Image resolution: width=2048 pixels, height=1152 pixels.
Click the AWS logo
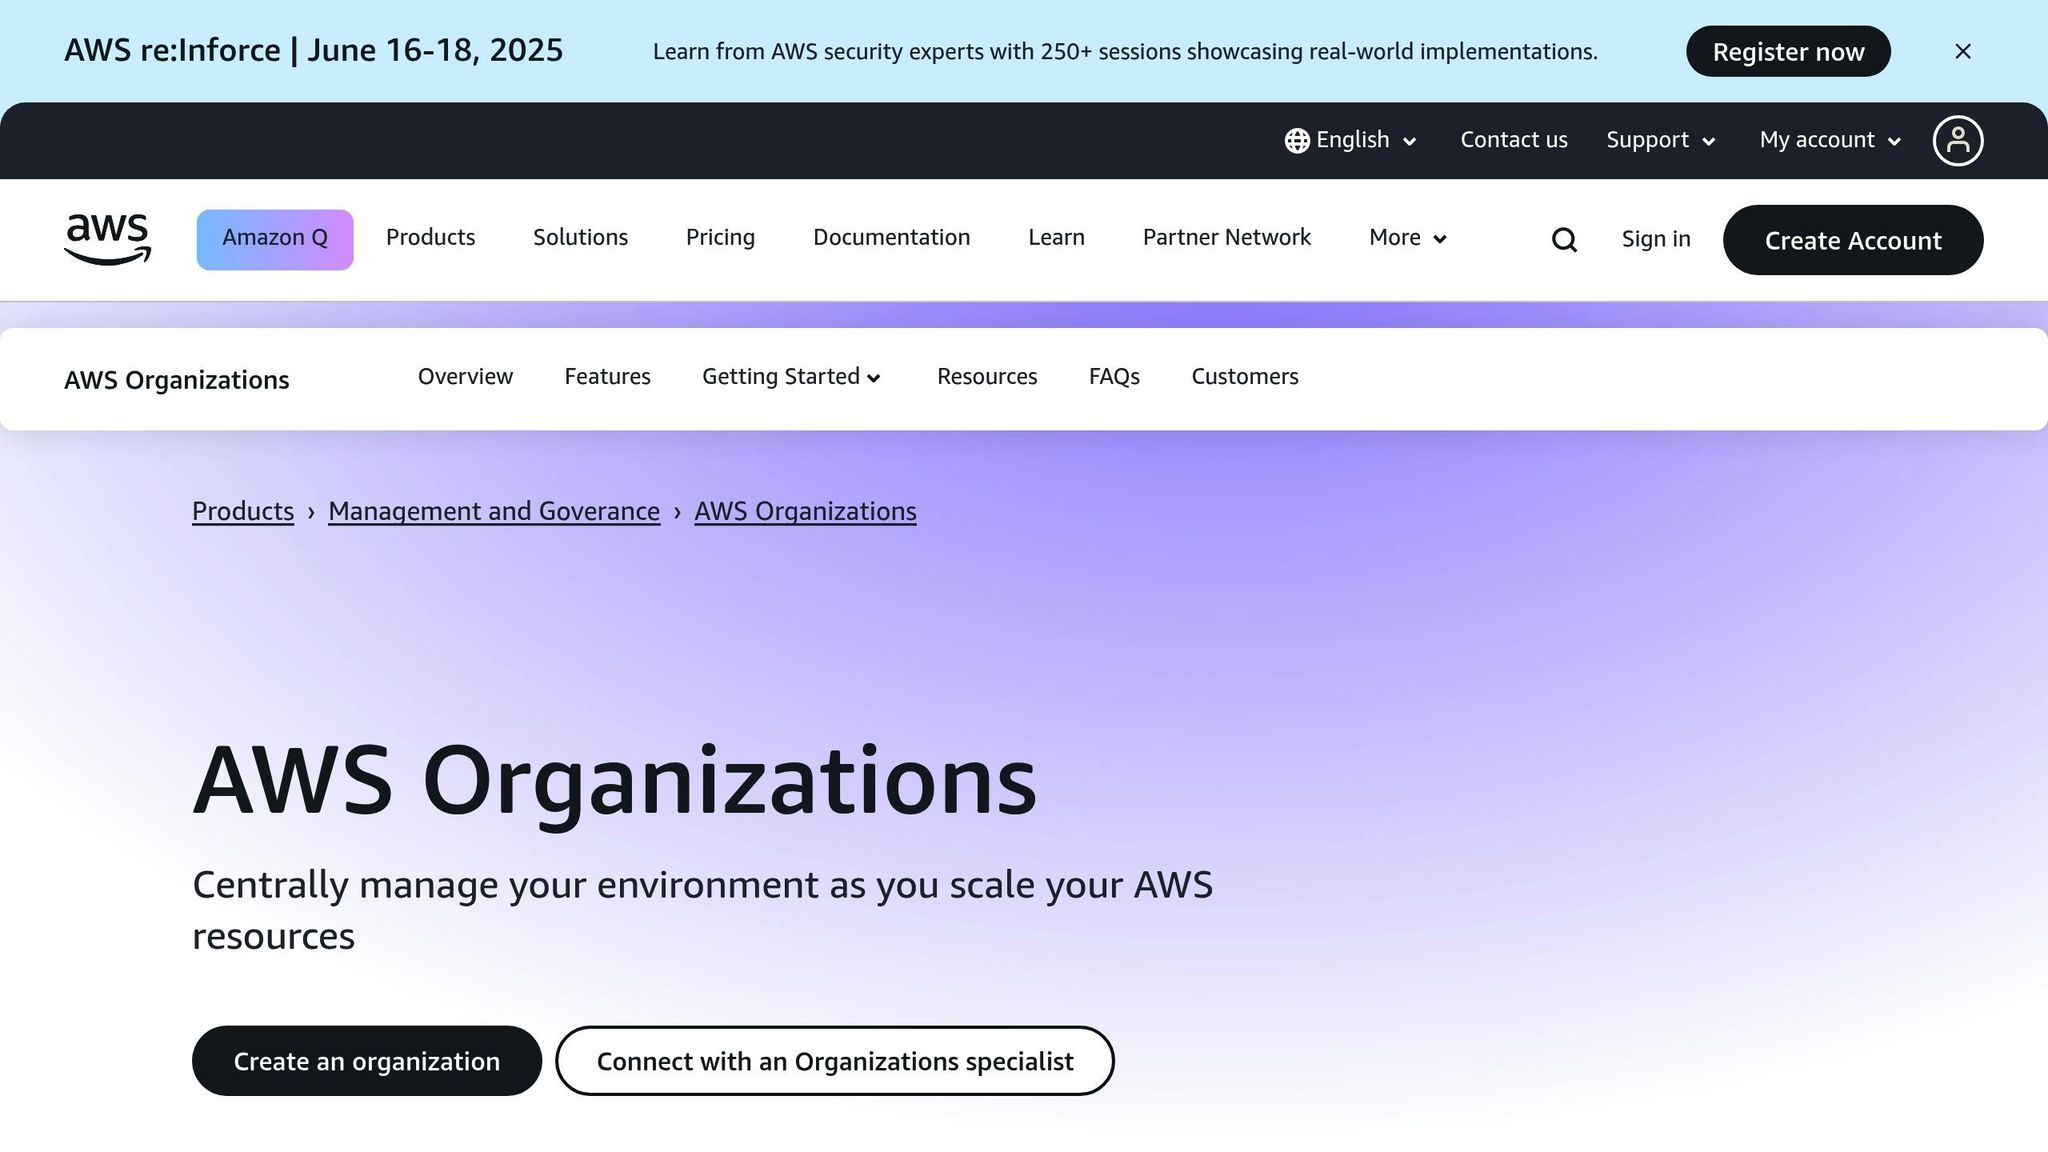click(x=107, y=239)
